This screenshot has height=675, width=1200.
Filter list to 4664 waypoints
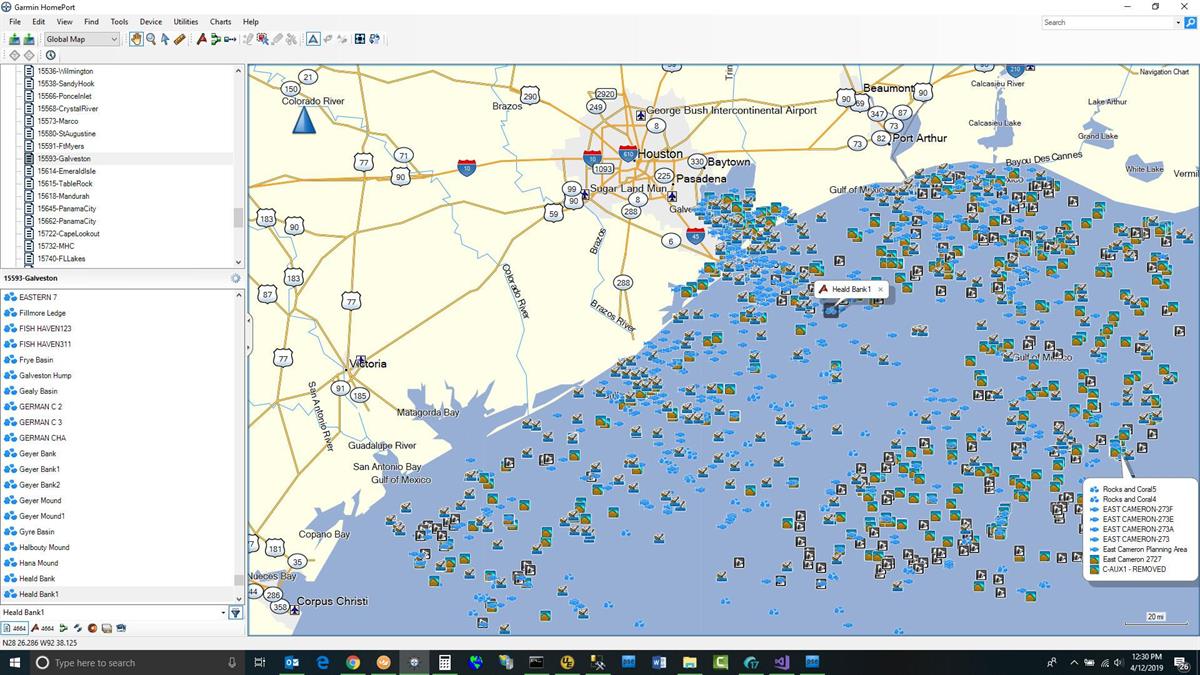click(x=42, y=628)
